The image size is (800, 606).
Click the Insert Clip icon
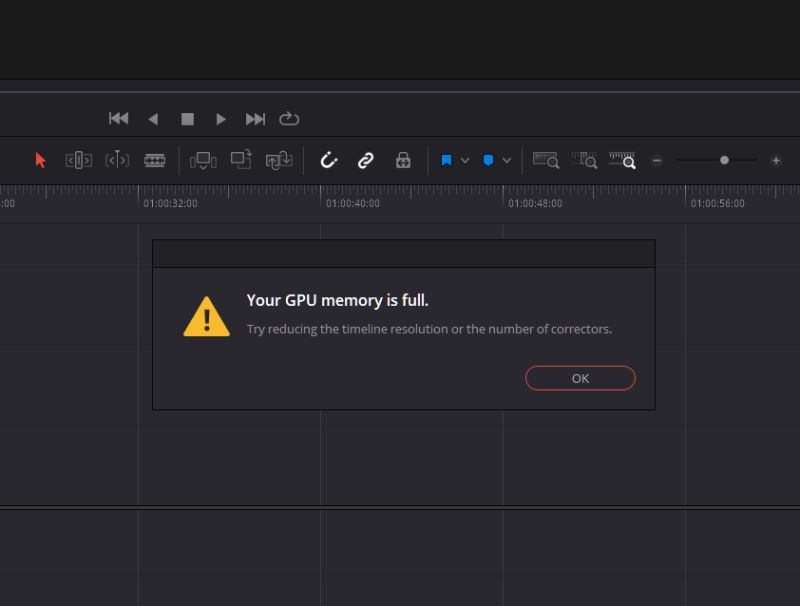[203, 160]
